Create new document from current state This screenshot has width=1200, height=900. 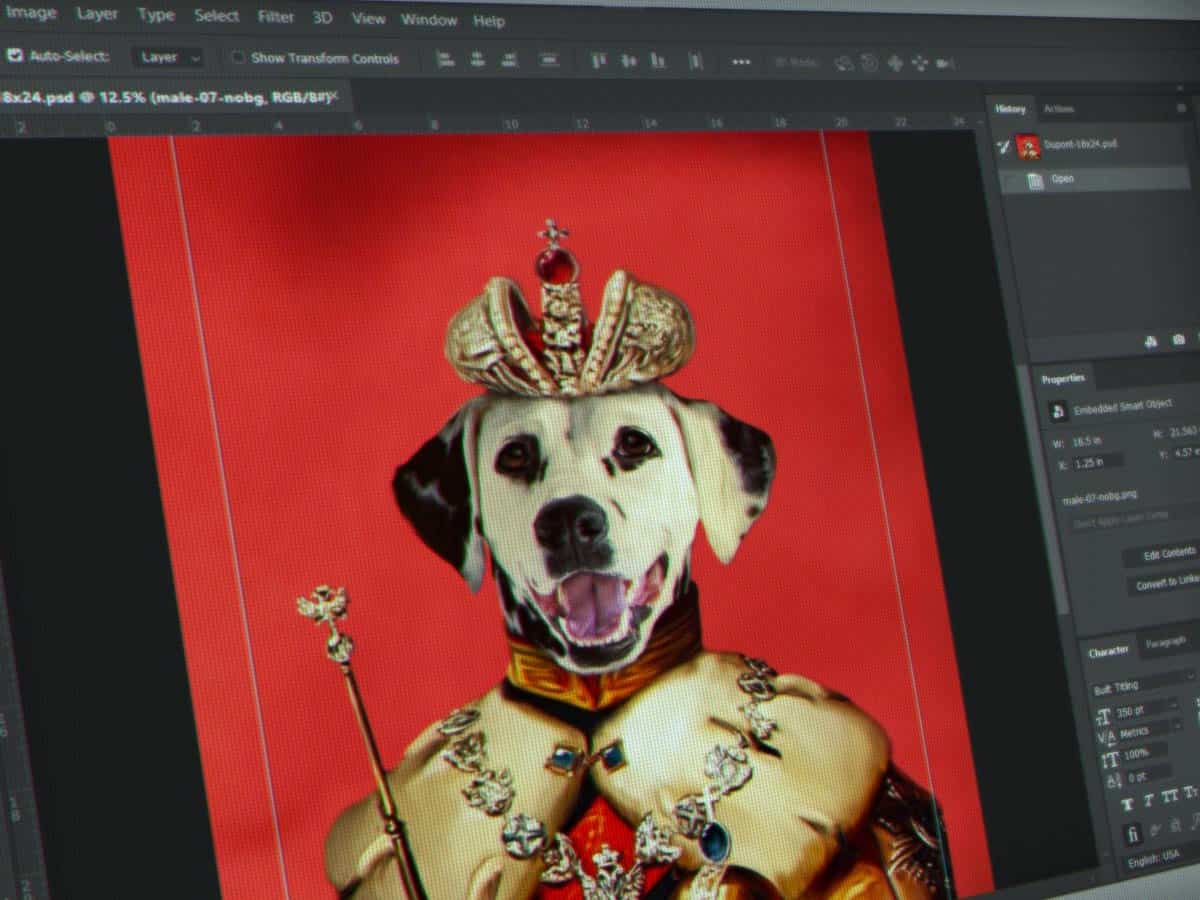point(1151,341)
